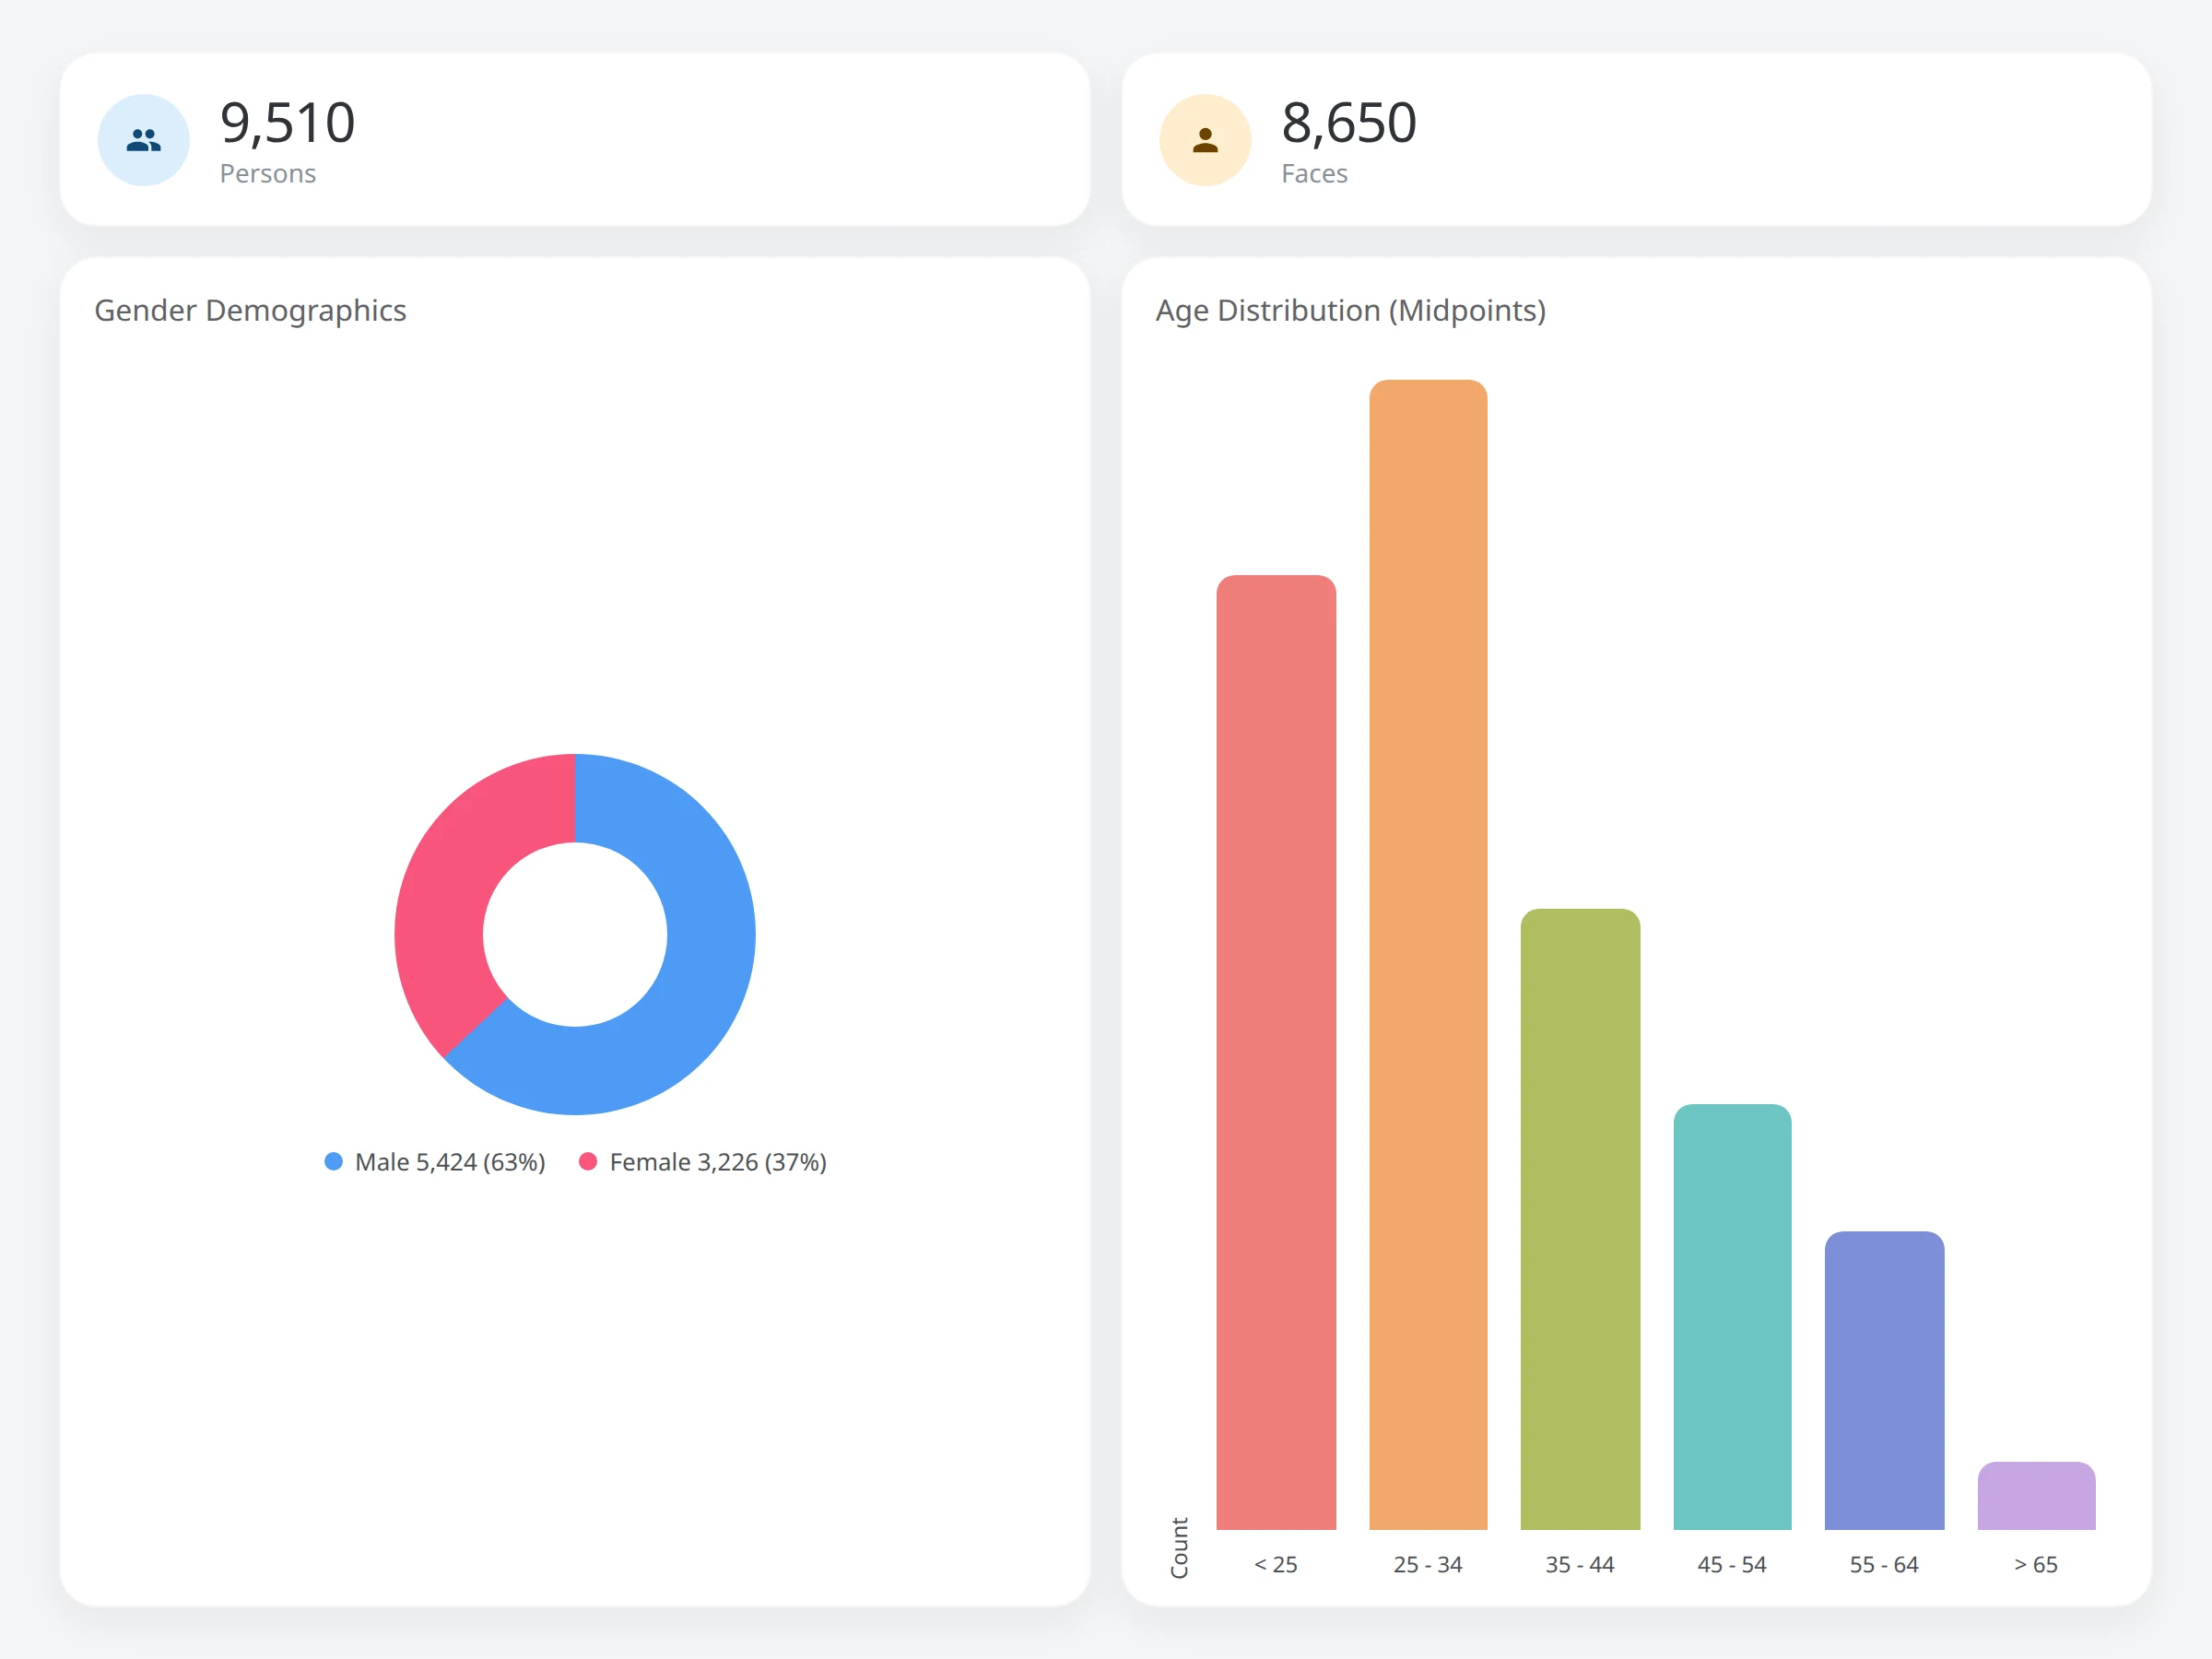
Task: Click the 8,650 faces count
Action: pyautogui.click(x=1349, y=123)
